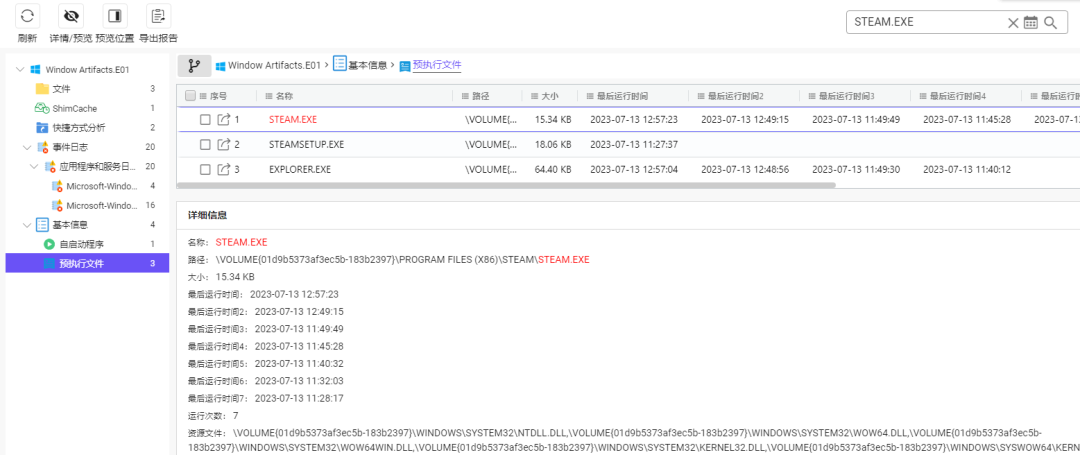Toggle the 详情/预览 eye icon

(70, 16)
